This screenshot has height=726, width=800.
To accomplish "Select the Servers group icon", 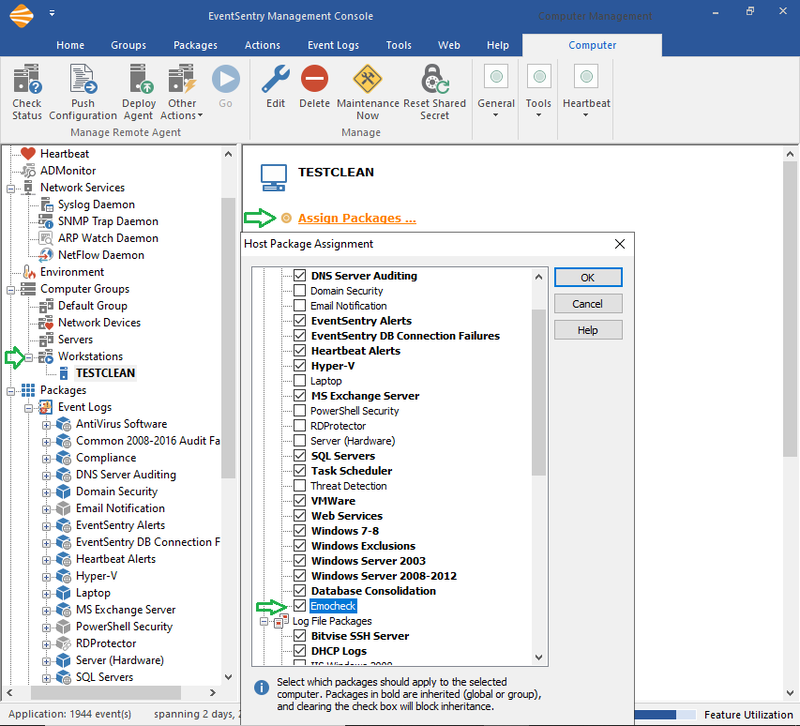I will coord(46,339).
